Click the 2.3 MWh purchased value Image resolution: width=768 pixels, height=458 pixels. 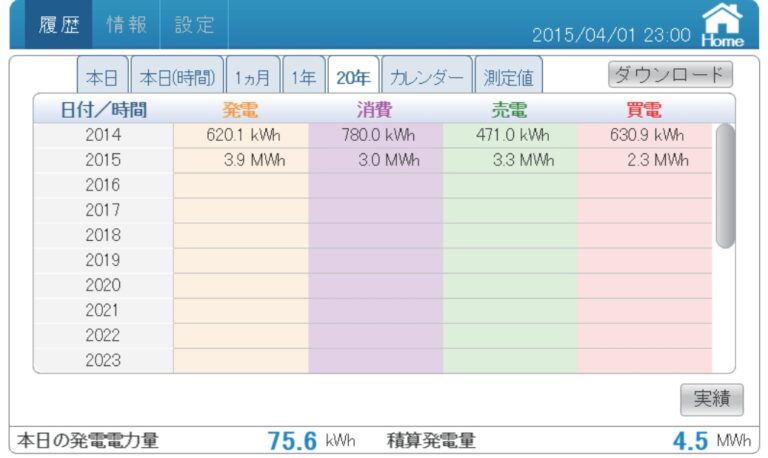point(658,160)
